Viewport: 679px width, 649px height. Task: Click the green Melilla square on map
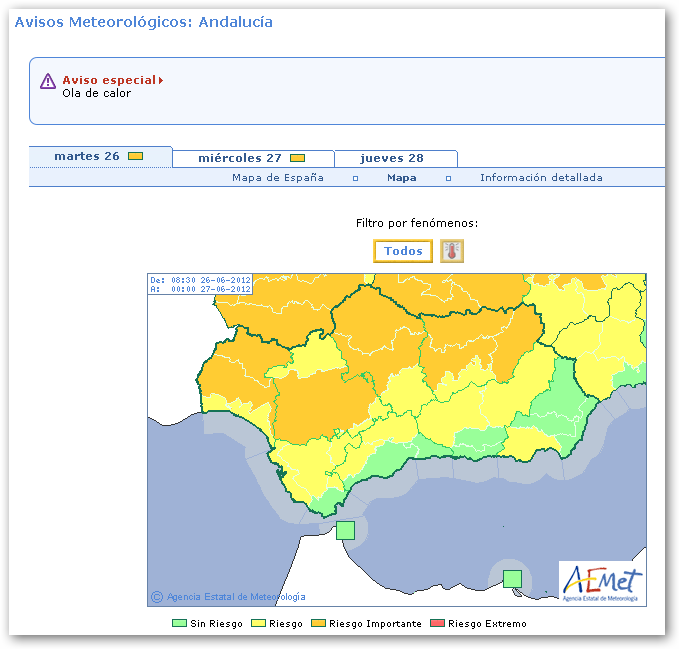(512, 578)
